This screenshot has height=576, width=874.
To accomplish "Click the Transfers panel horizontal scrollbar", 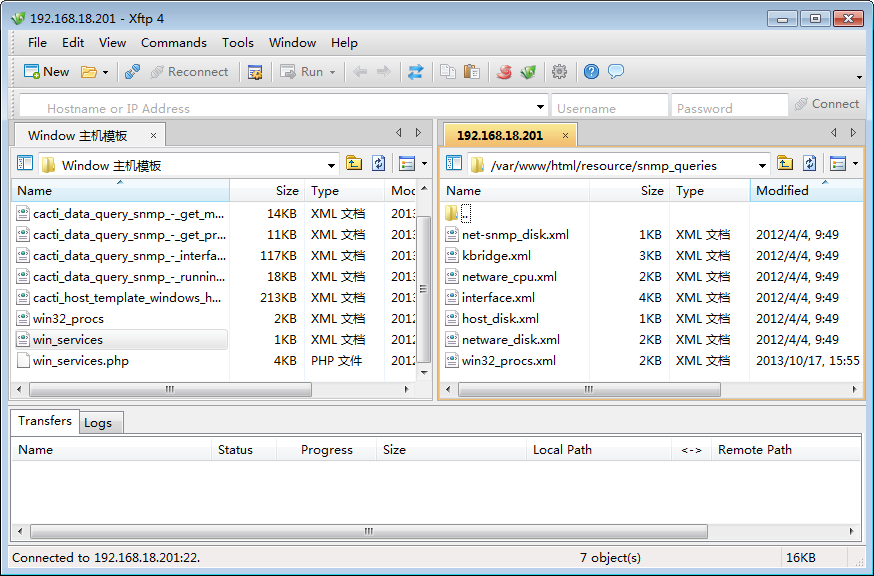I will pos(368,531).
